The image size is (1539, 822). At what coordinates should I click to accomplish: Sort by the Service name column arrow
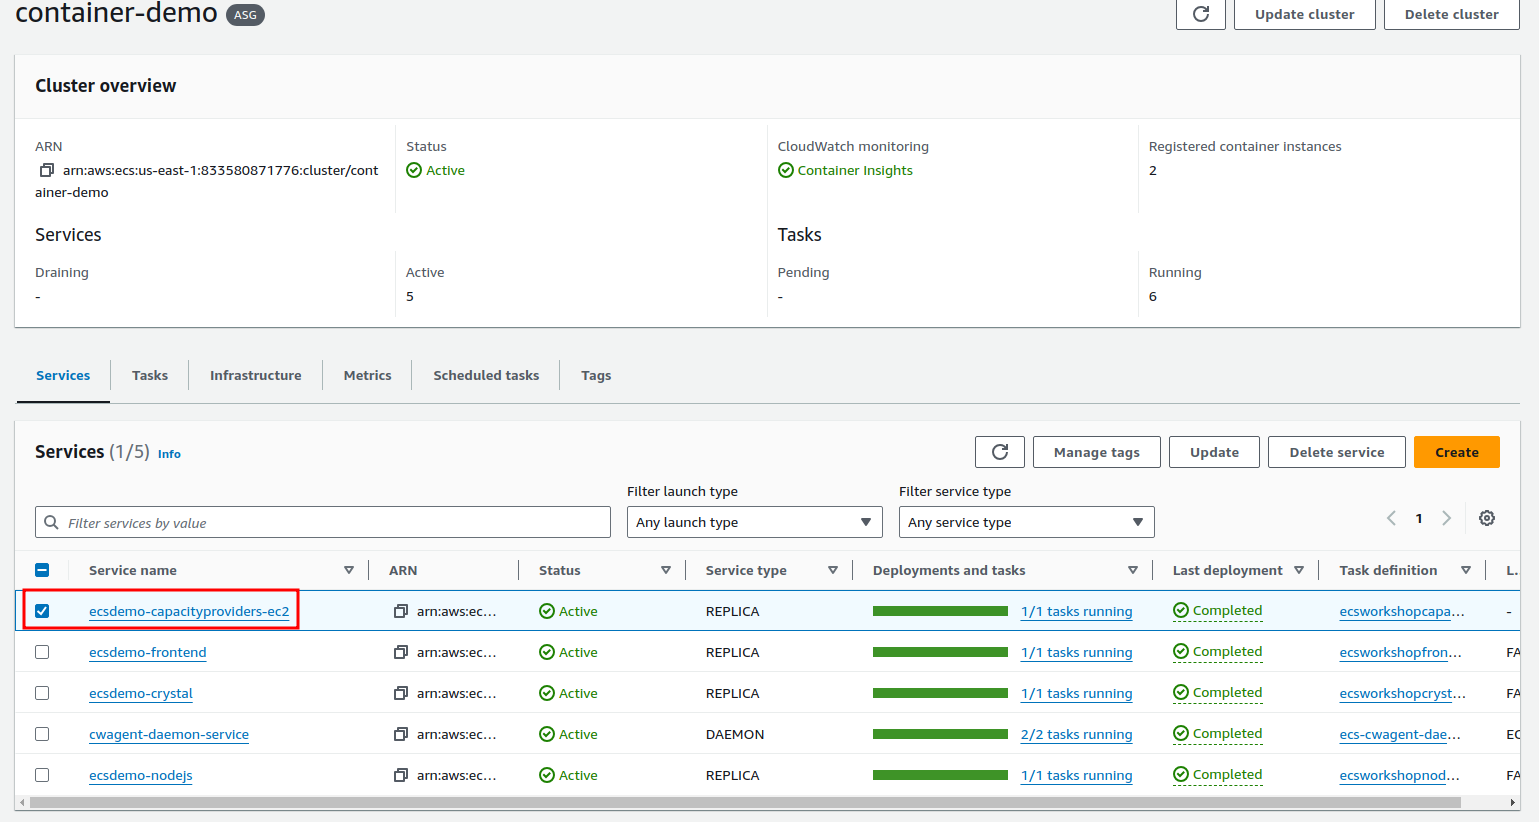[349, 570]
